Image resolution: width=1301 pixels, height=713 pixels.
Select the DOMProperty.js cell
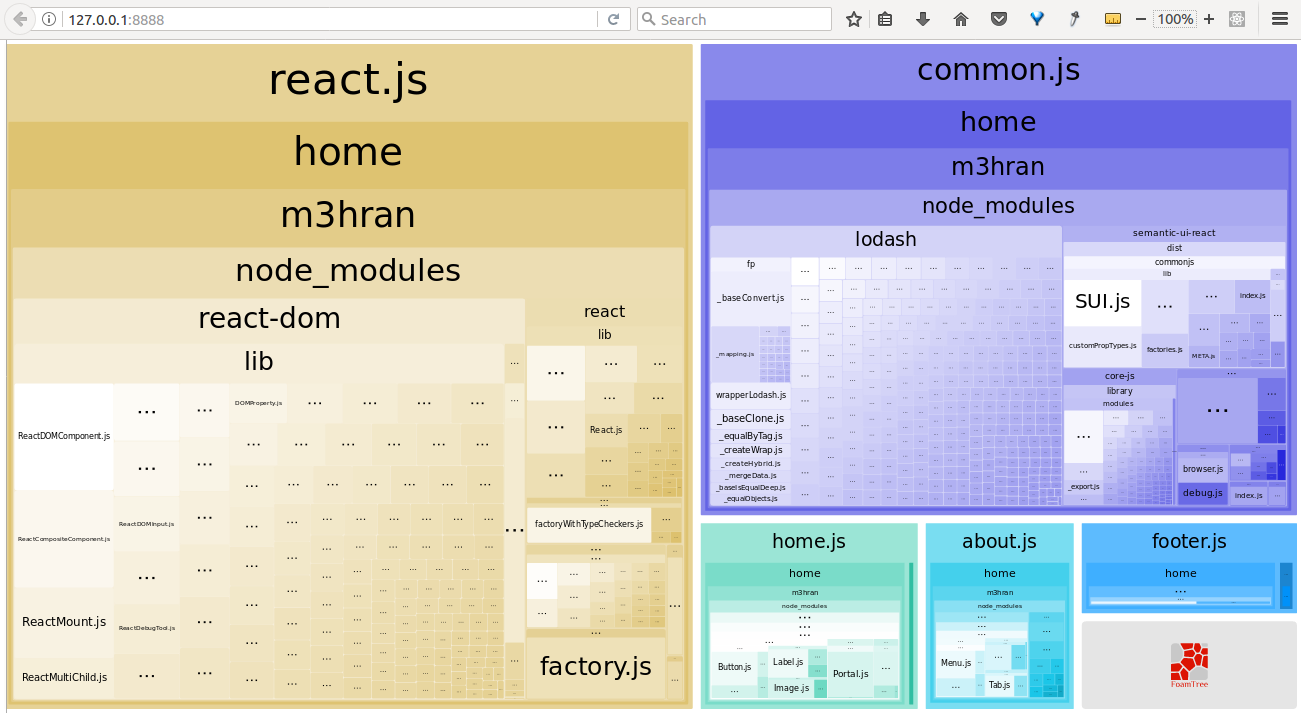click(258, 403)
